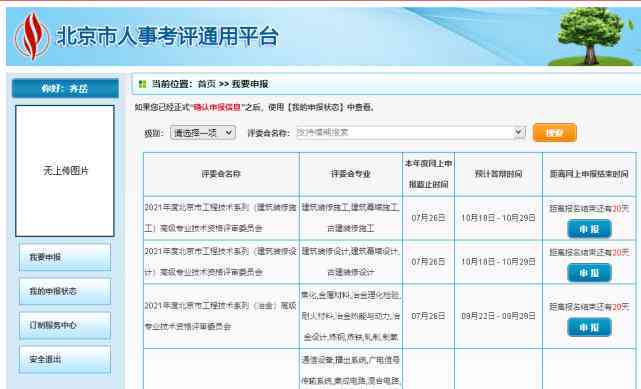Image resolution: width=641 pixels, height=389 pixels.
Task: Click the 冶金 committee name cell
Action: point(221,316)
